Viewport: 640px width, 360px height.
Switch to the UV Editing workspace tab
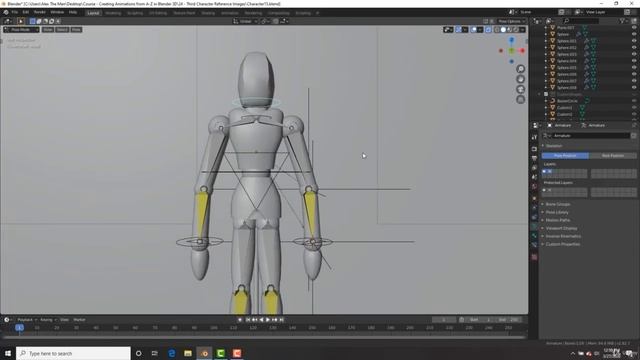tap(158, 13)
